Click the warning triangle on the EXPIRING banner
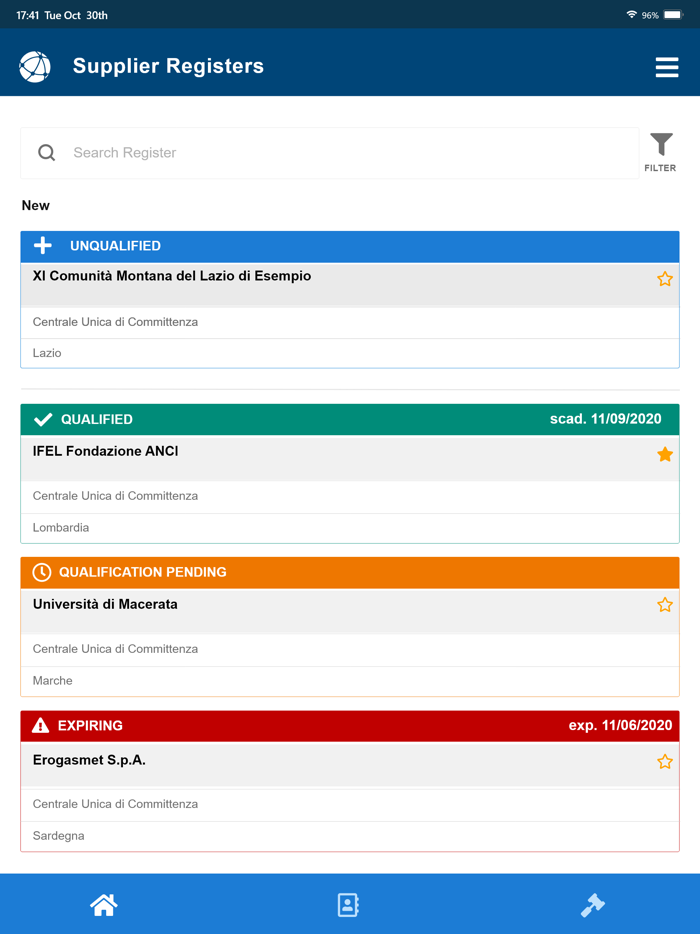Image resolution: width=700 pixels, height=934 pixels. 40,725
